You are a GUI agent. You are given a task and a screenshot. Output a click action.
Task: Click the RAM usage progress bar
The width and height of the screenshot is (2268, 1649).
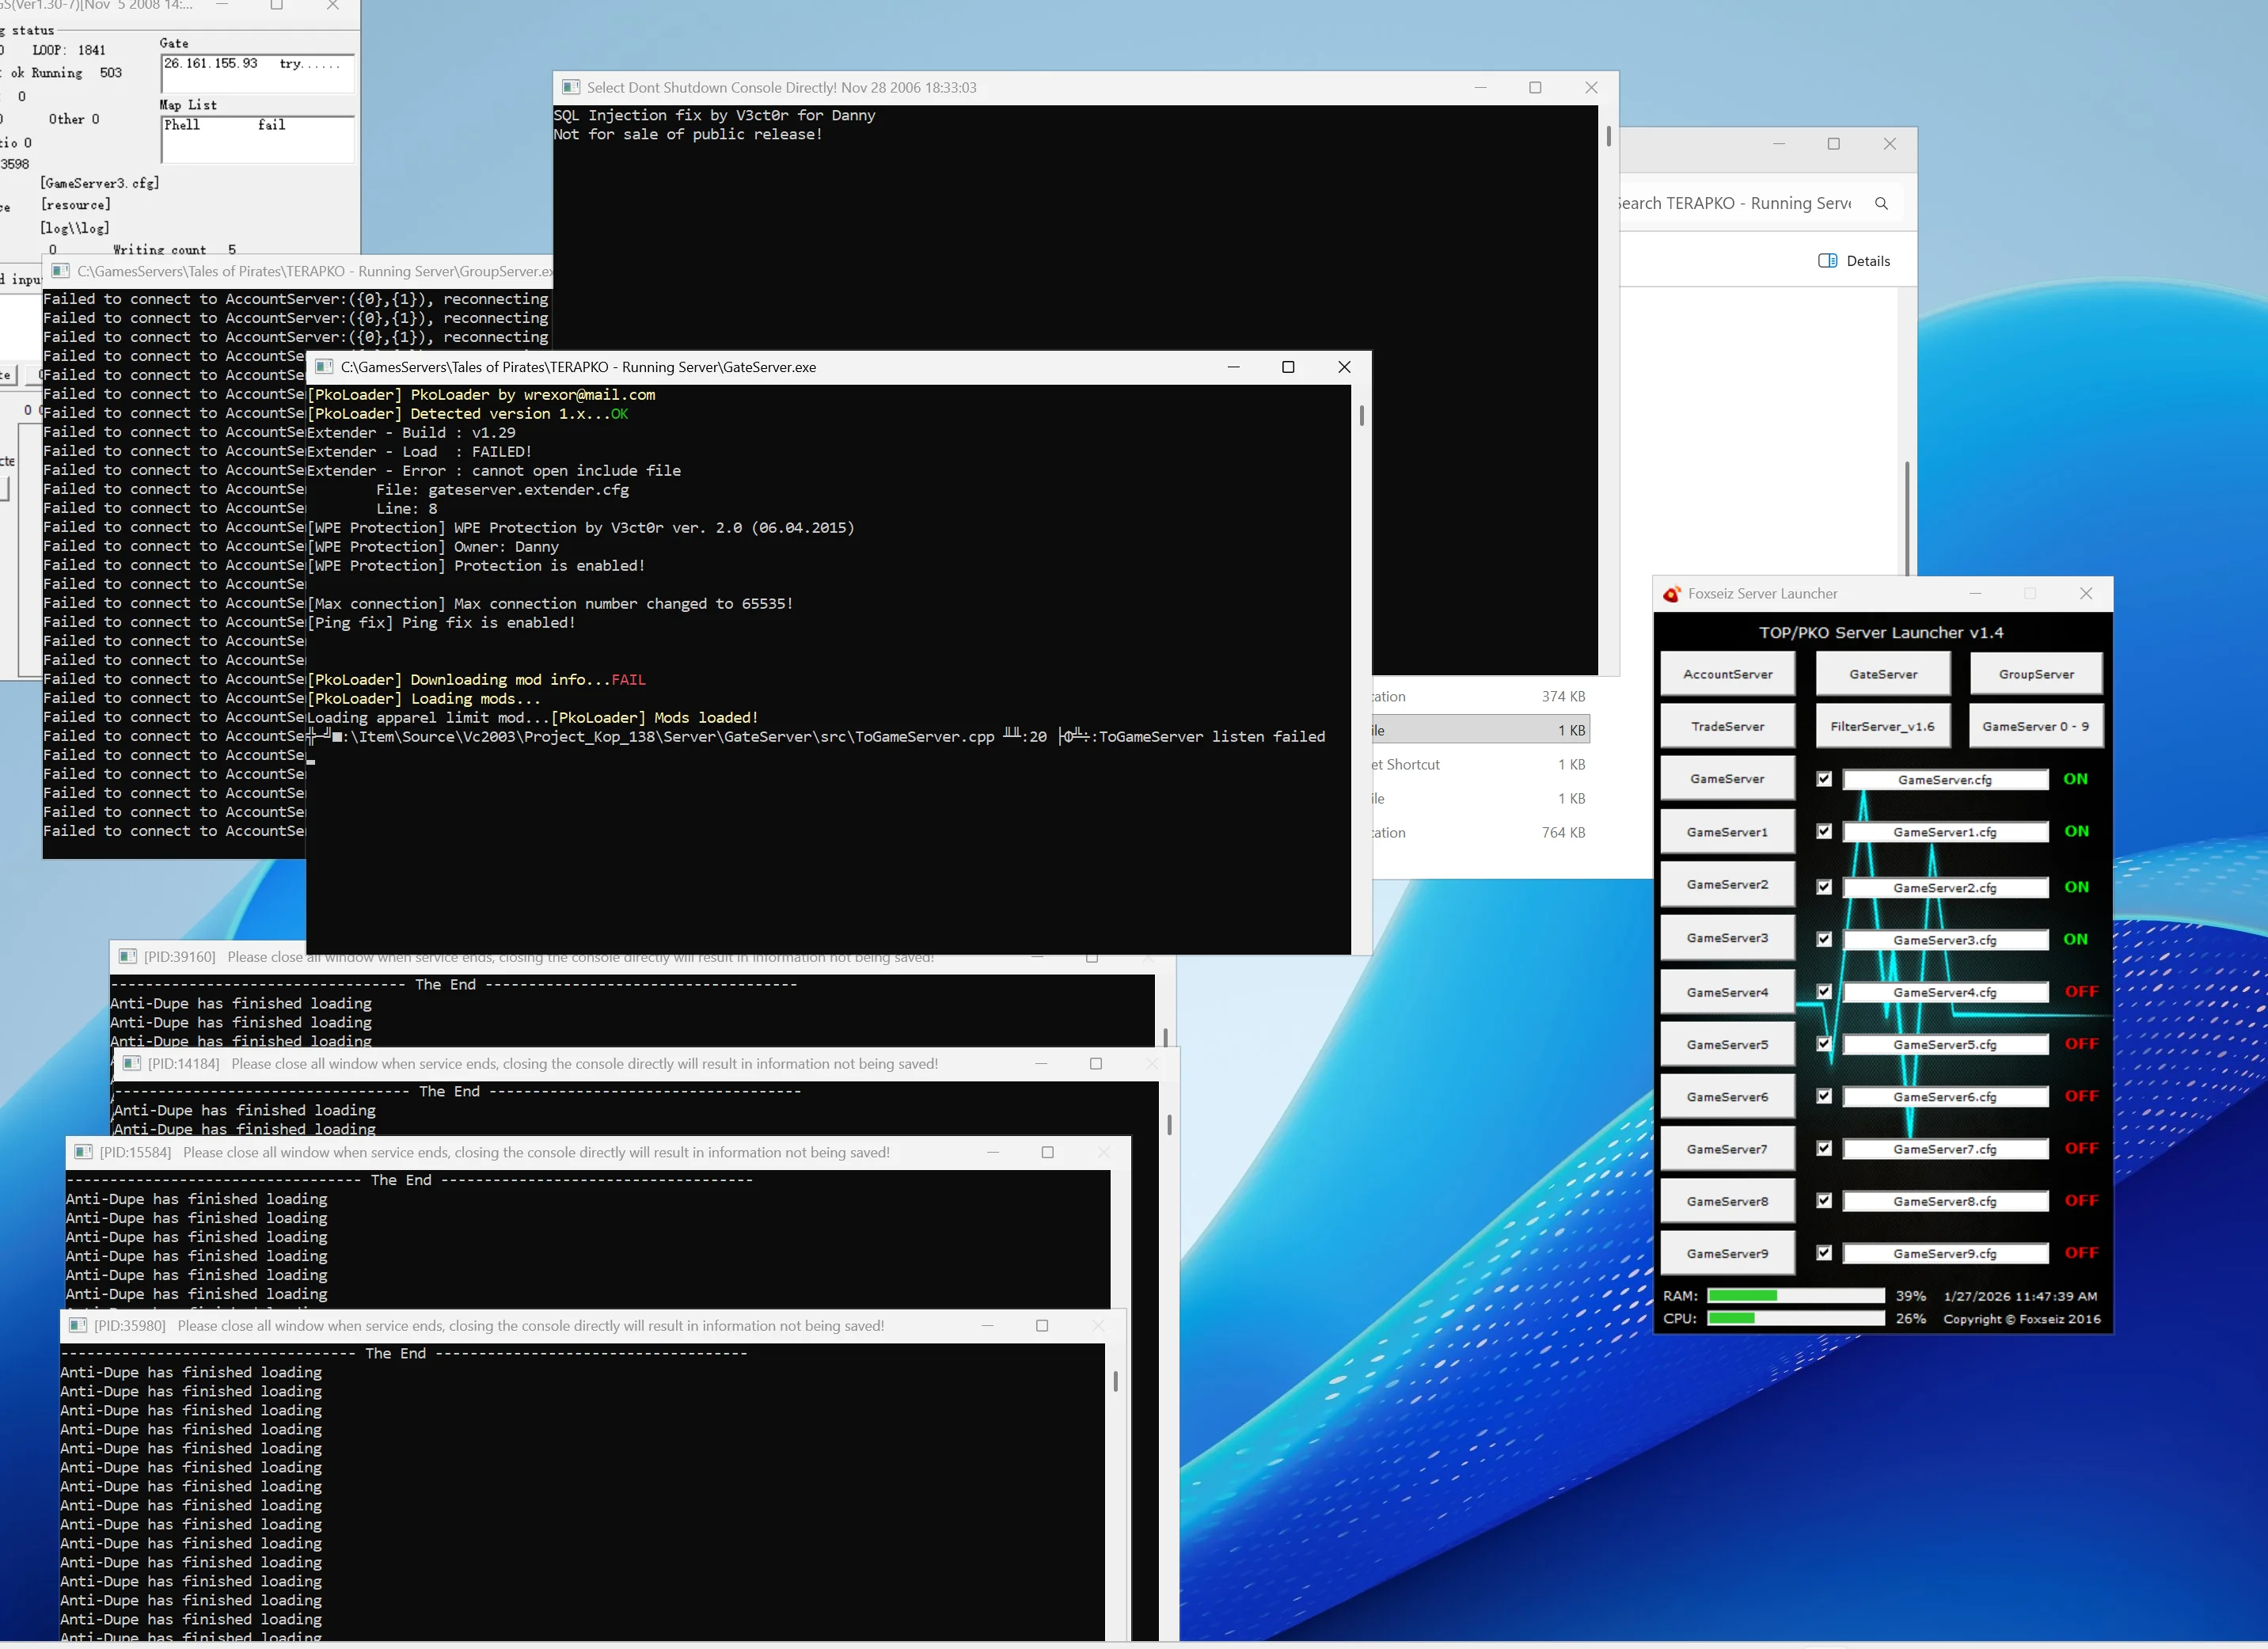1795,1296
